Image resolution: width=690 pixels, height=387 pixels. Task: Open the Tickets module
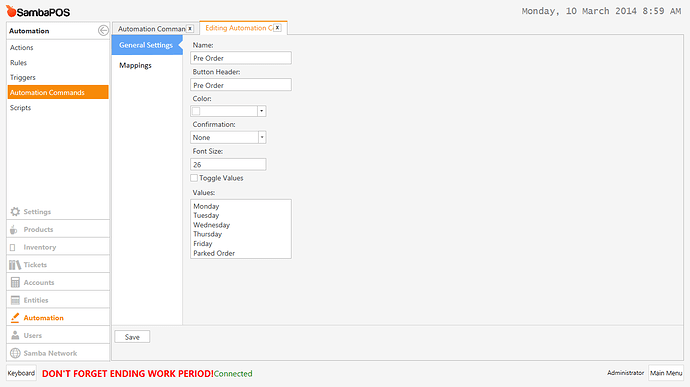click(x=58, y=265)
